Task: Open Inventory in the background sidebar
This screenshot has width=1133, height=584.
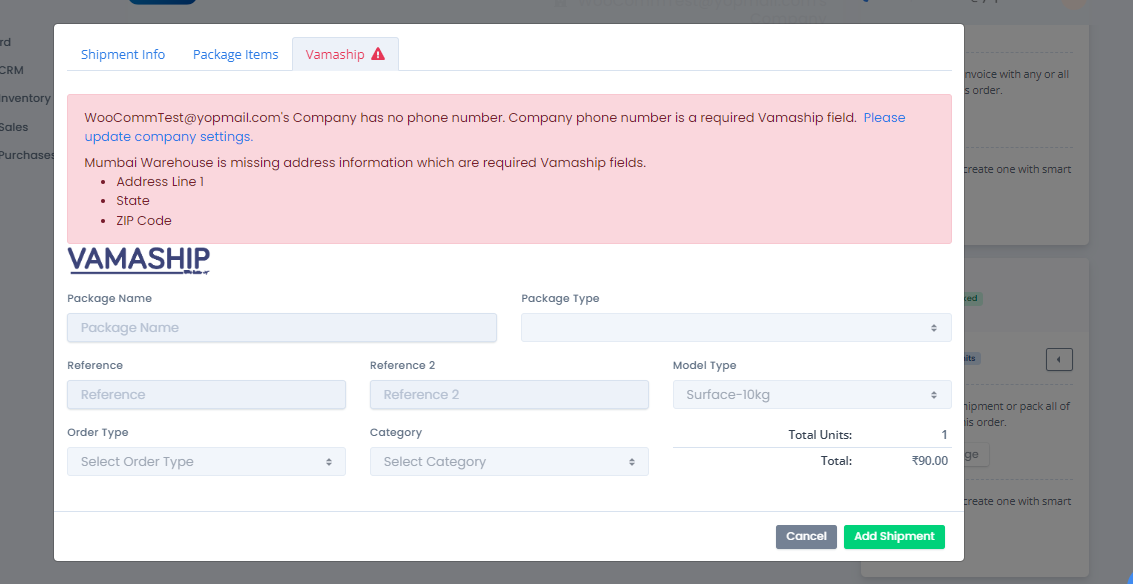Action: (25, 98)
